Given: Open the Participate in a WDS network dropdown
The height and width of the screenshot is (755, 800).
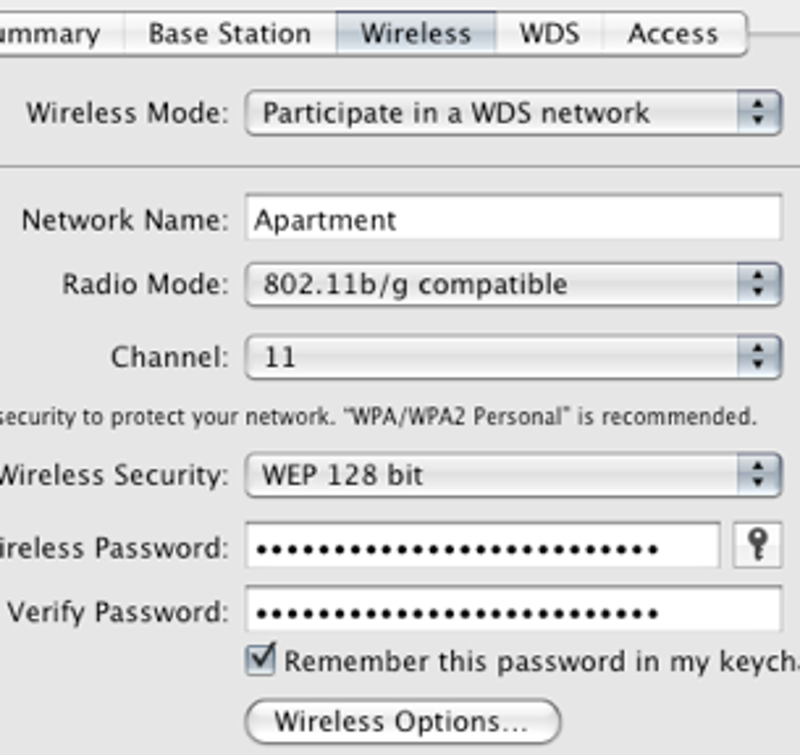Looking at the screenshot, I should pos(513,112).
